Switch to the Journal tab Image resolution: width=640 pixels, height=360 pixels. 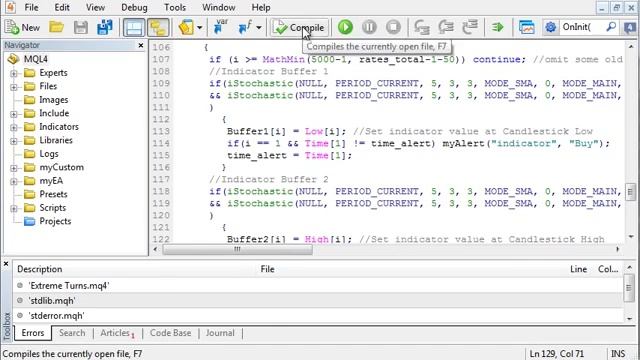pyautogui.click(x=220, y=333)
